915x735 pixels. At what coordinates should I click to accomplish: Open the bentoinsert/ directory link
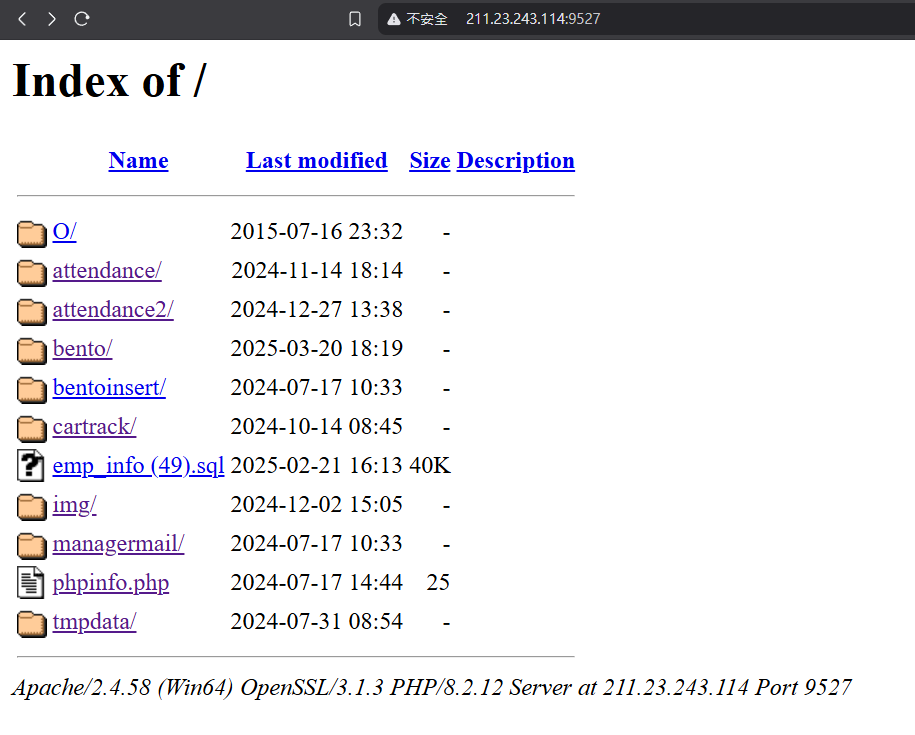pos(109,388)
